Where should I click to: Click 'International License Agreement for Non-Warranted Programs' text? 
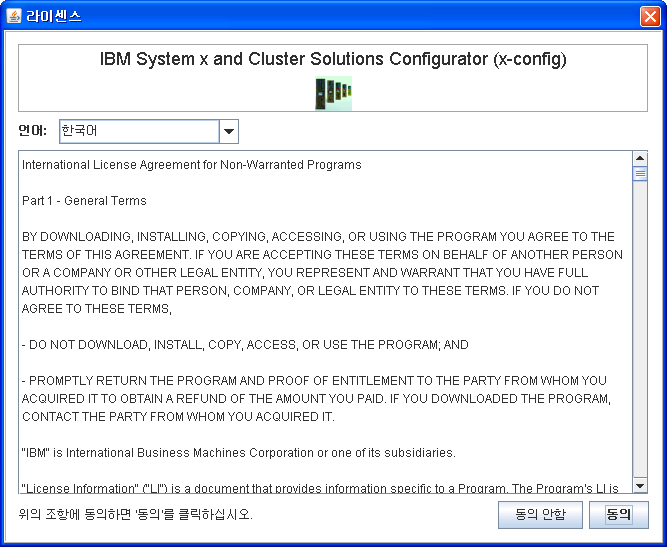tap(191, 165)
